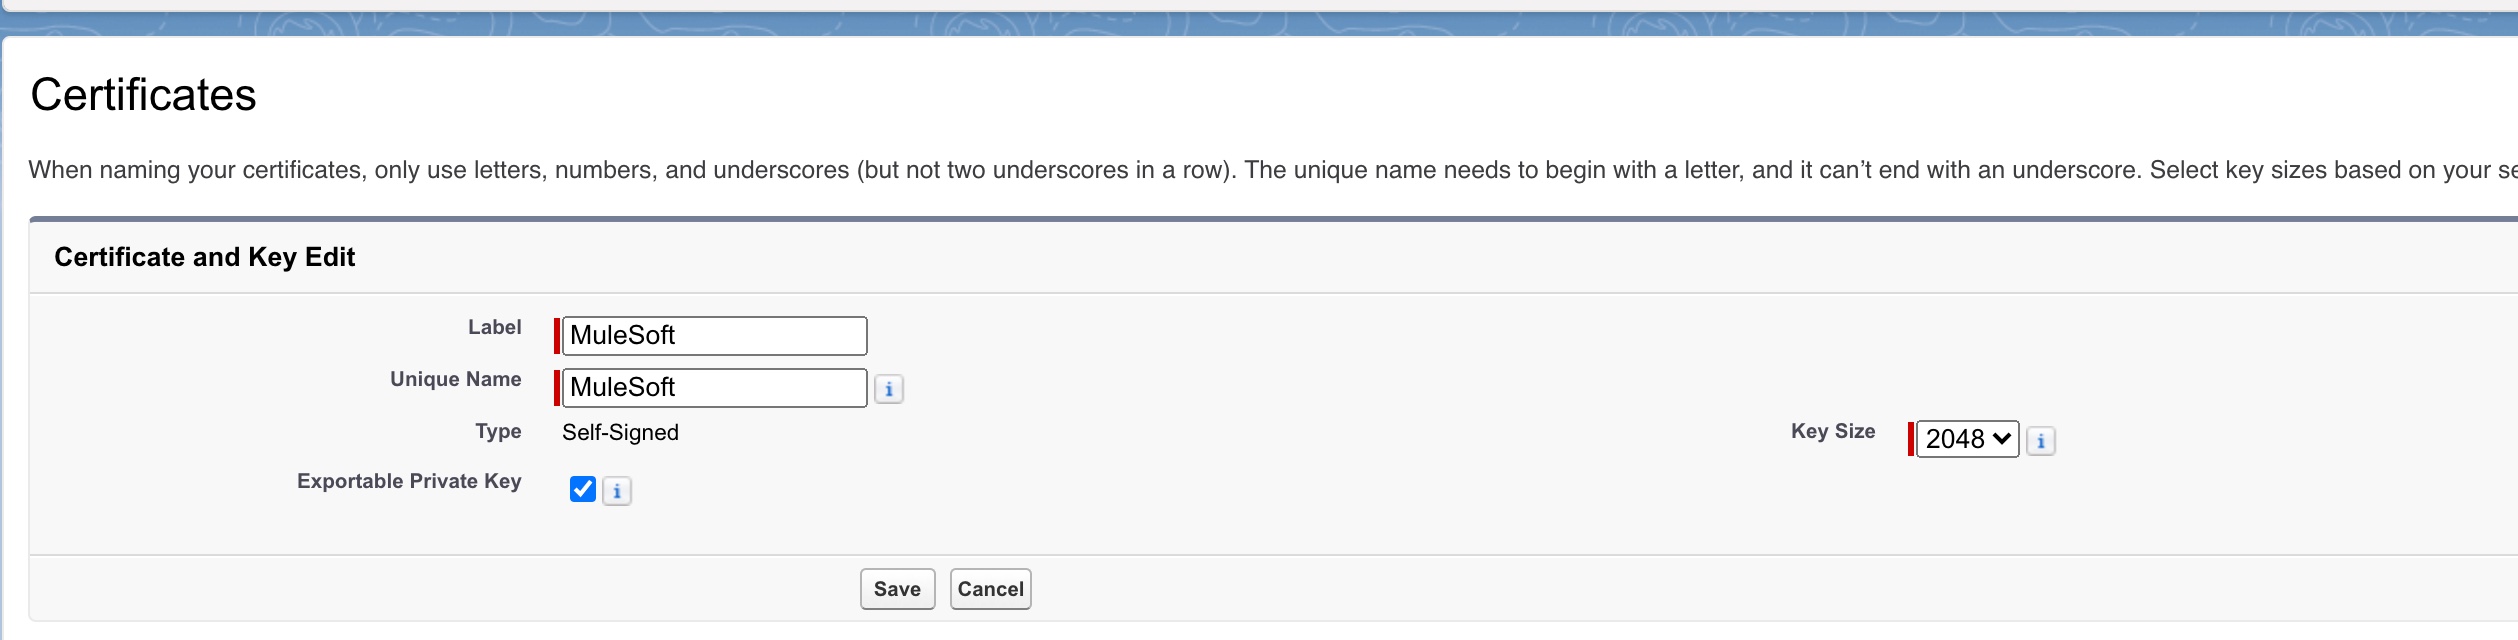The height and width of the screenshot is (640, 2518).
Task: Click the "Exportable Private Key" caption text
Action: (409, 481)
